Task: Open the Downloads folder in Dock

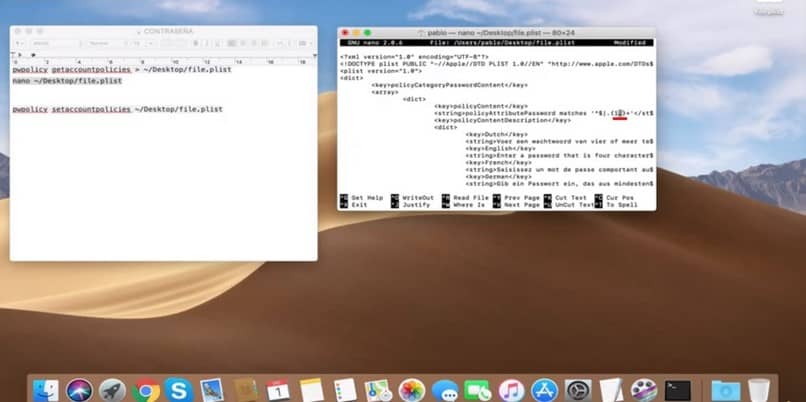Action: coord(726,391)
